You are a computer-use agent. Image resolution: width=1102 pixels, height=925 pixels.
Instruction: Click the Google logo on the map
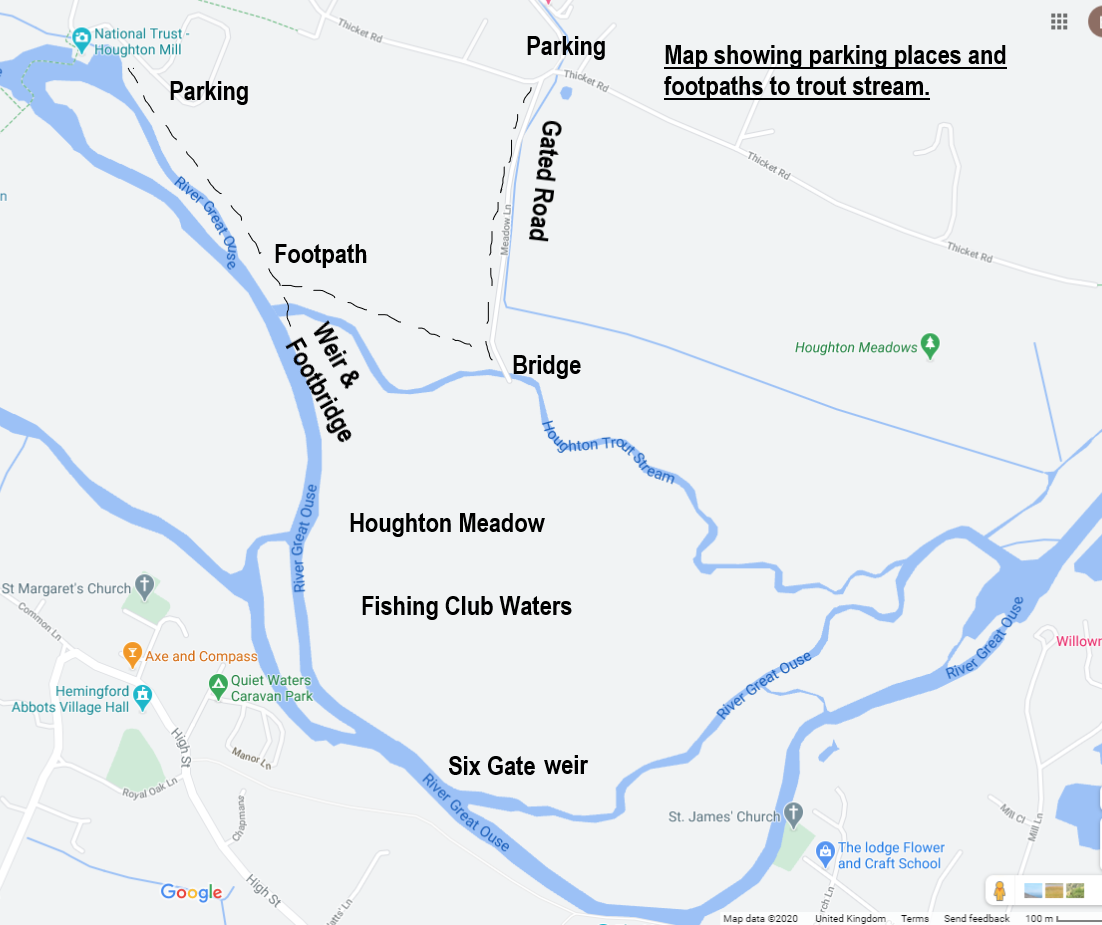pos(191,893)
